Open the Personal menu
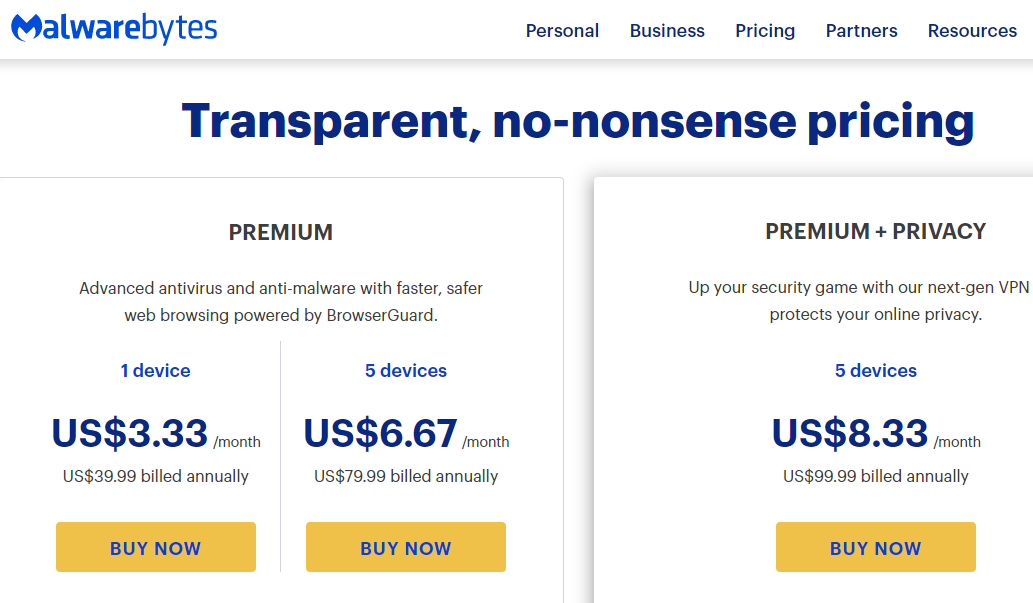Screen dimensions: 1033x603 [562, 31]
